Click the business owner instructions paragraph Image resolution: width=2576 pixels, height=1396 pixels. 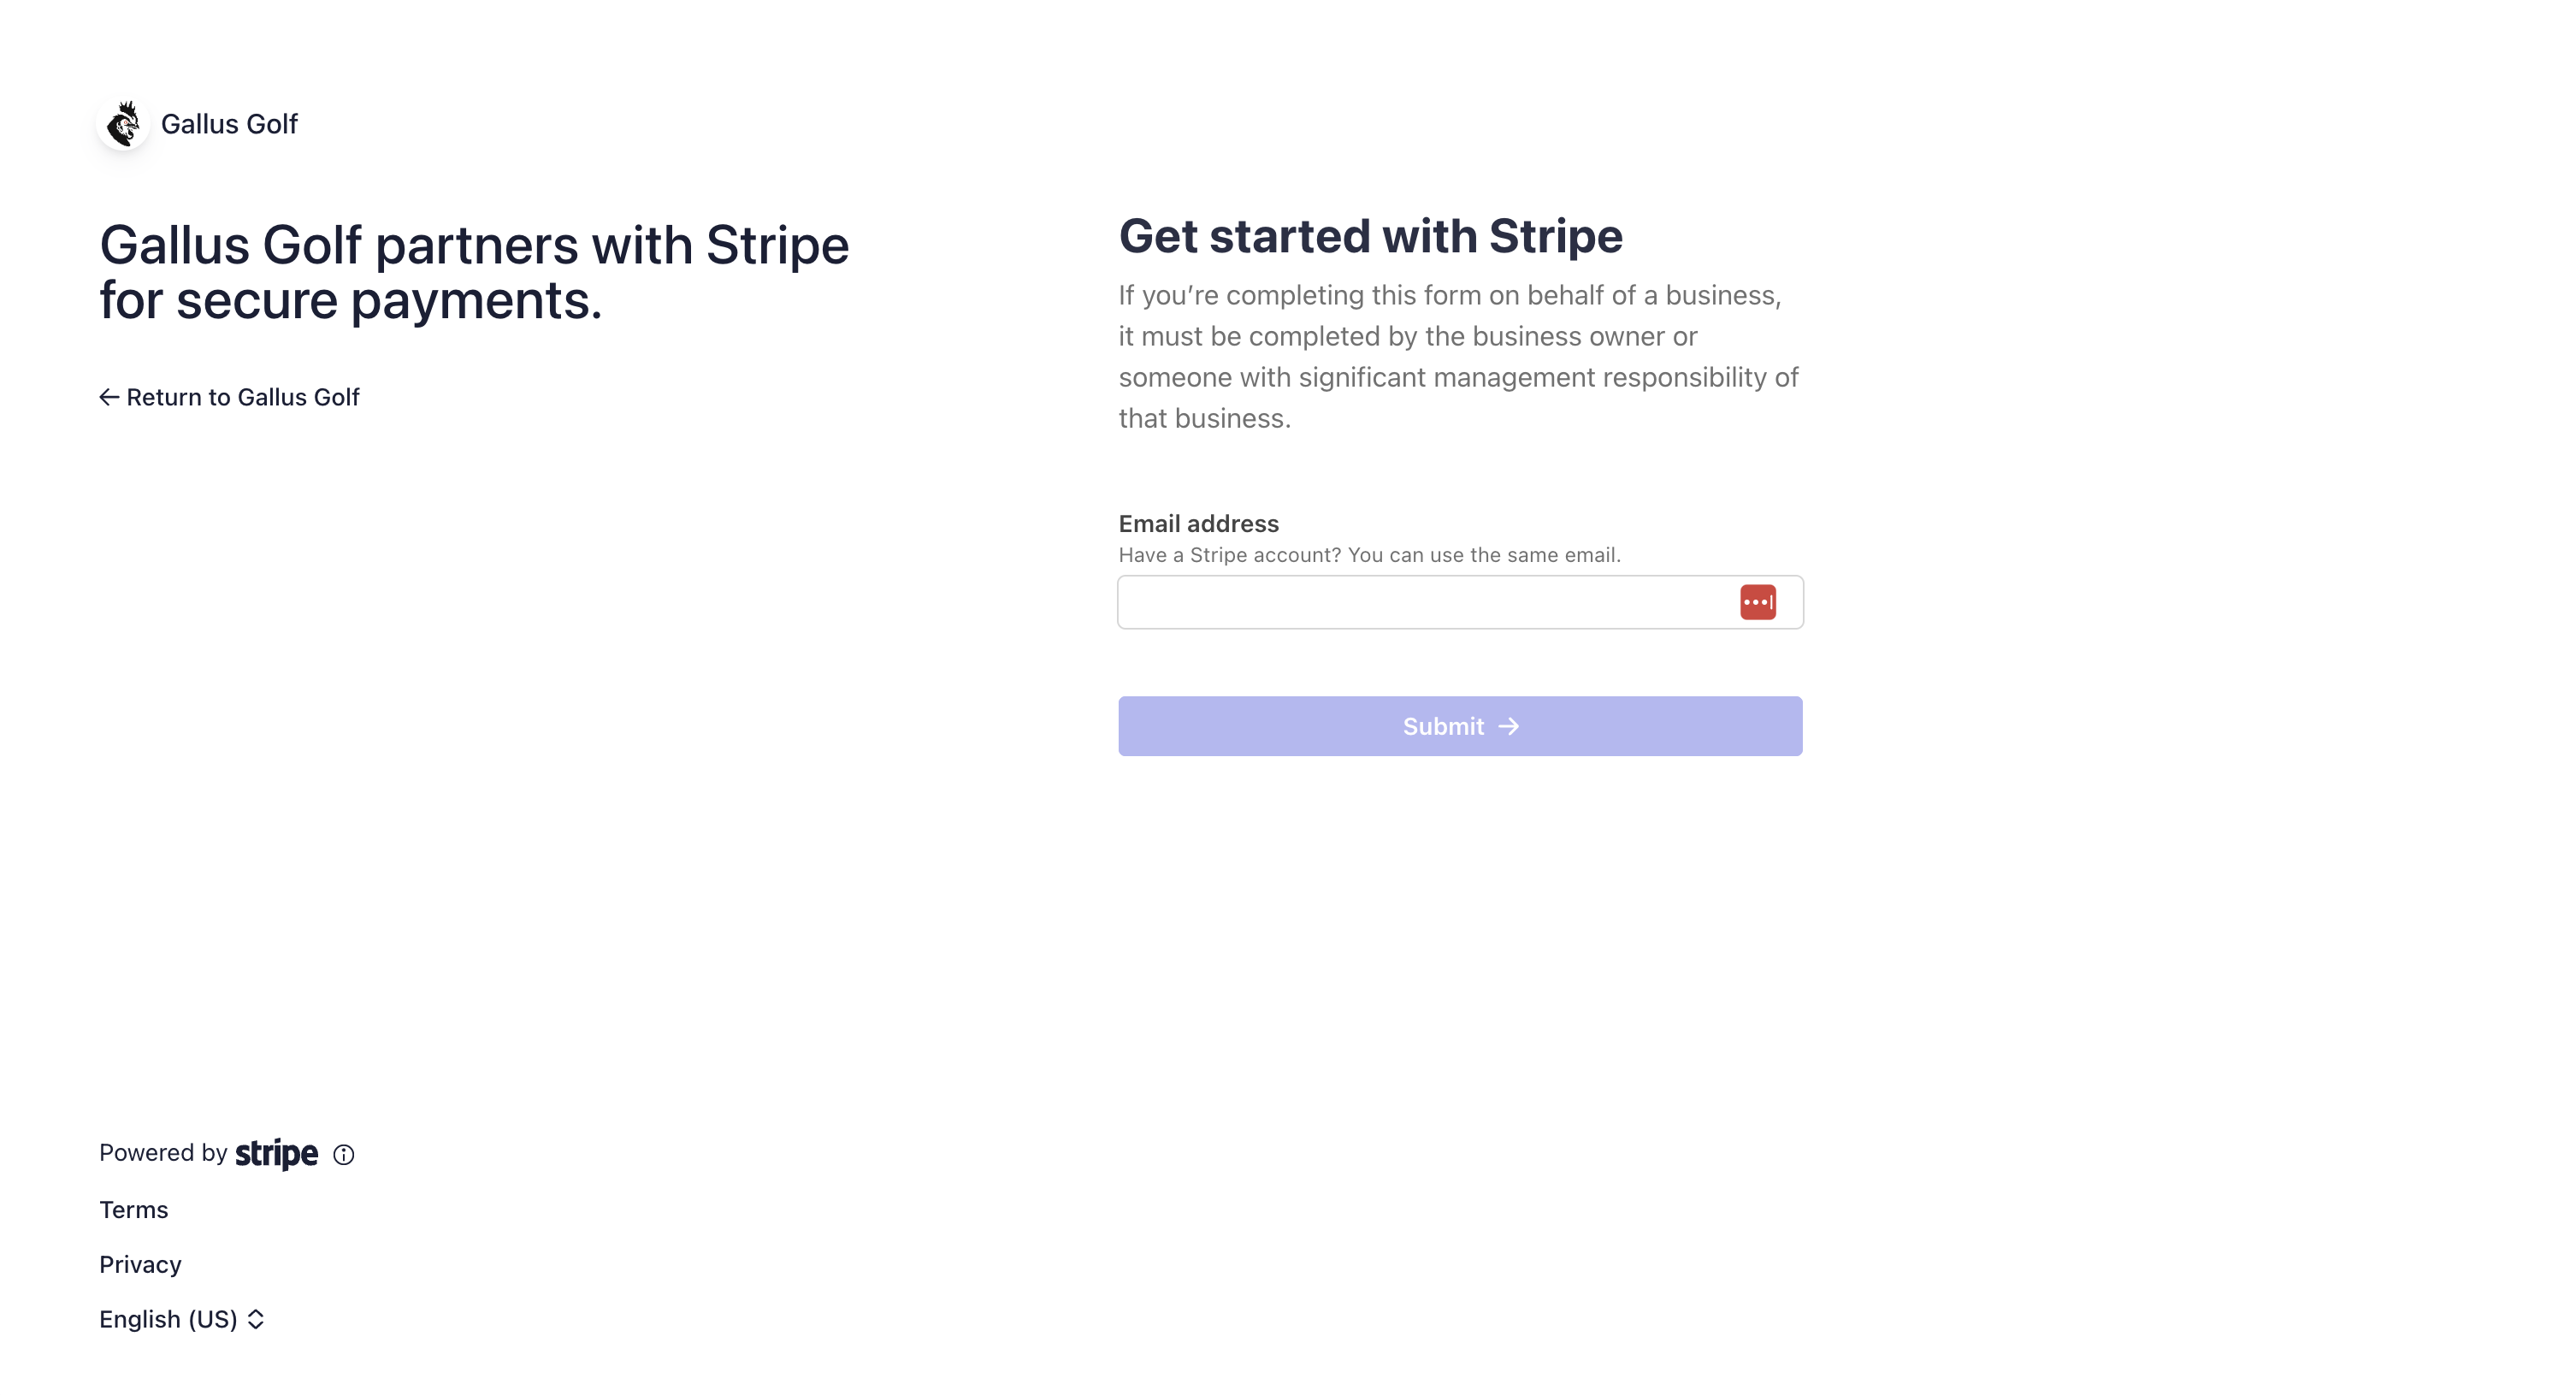(1458, 357)
